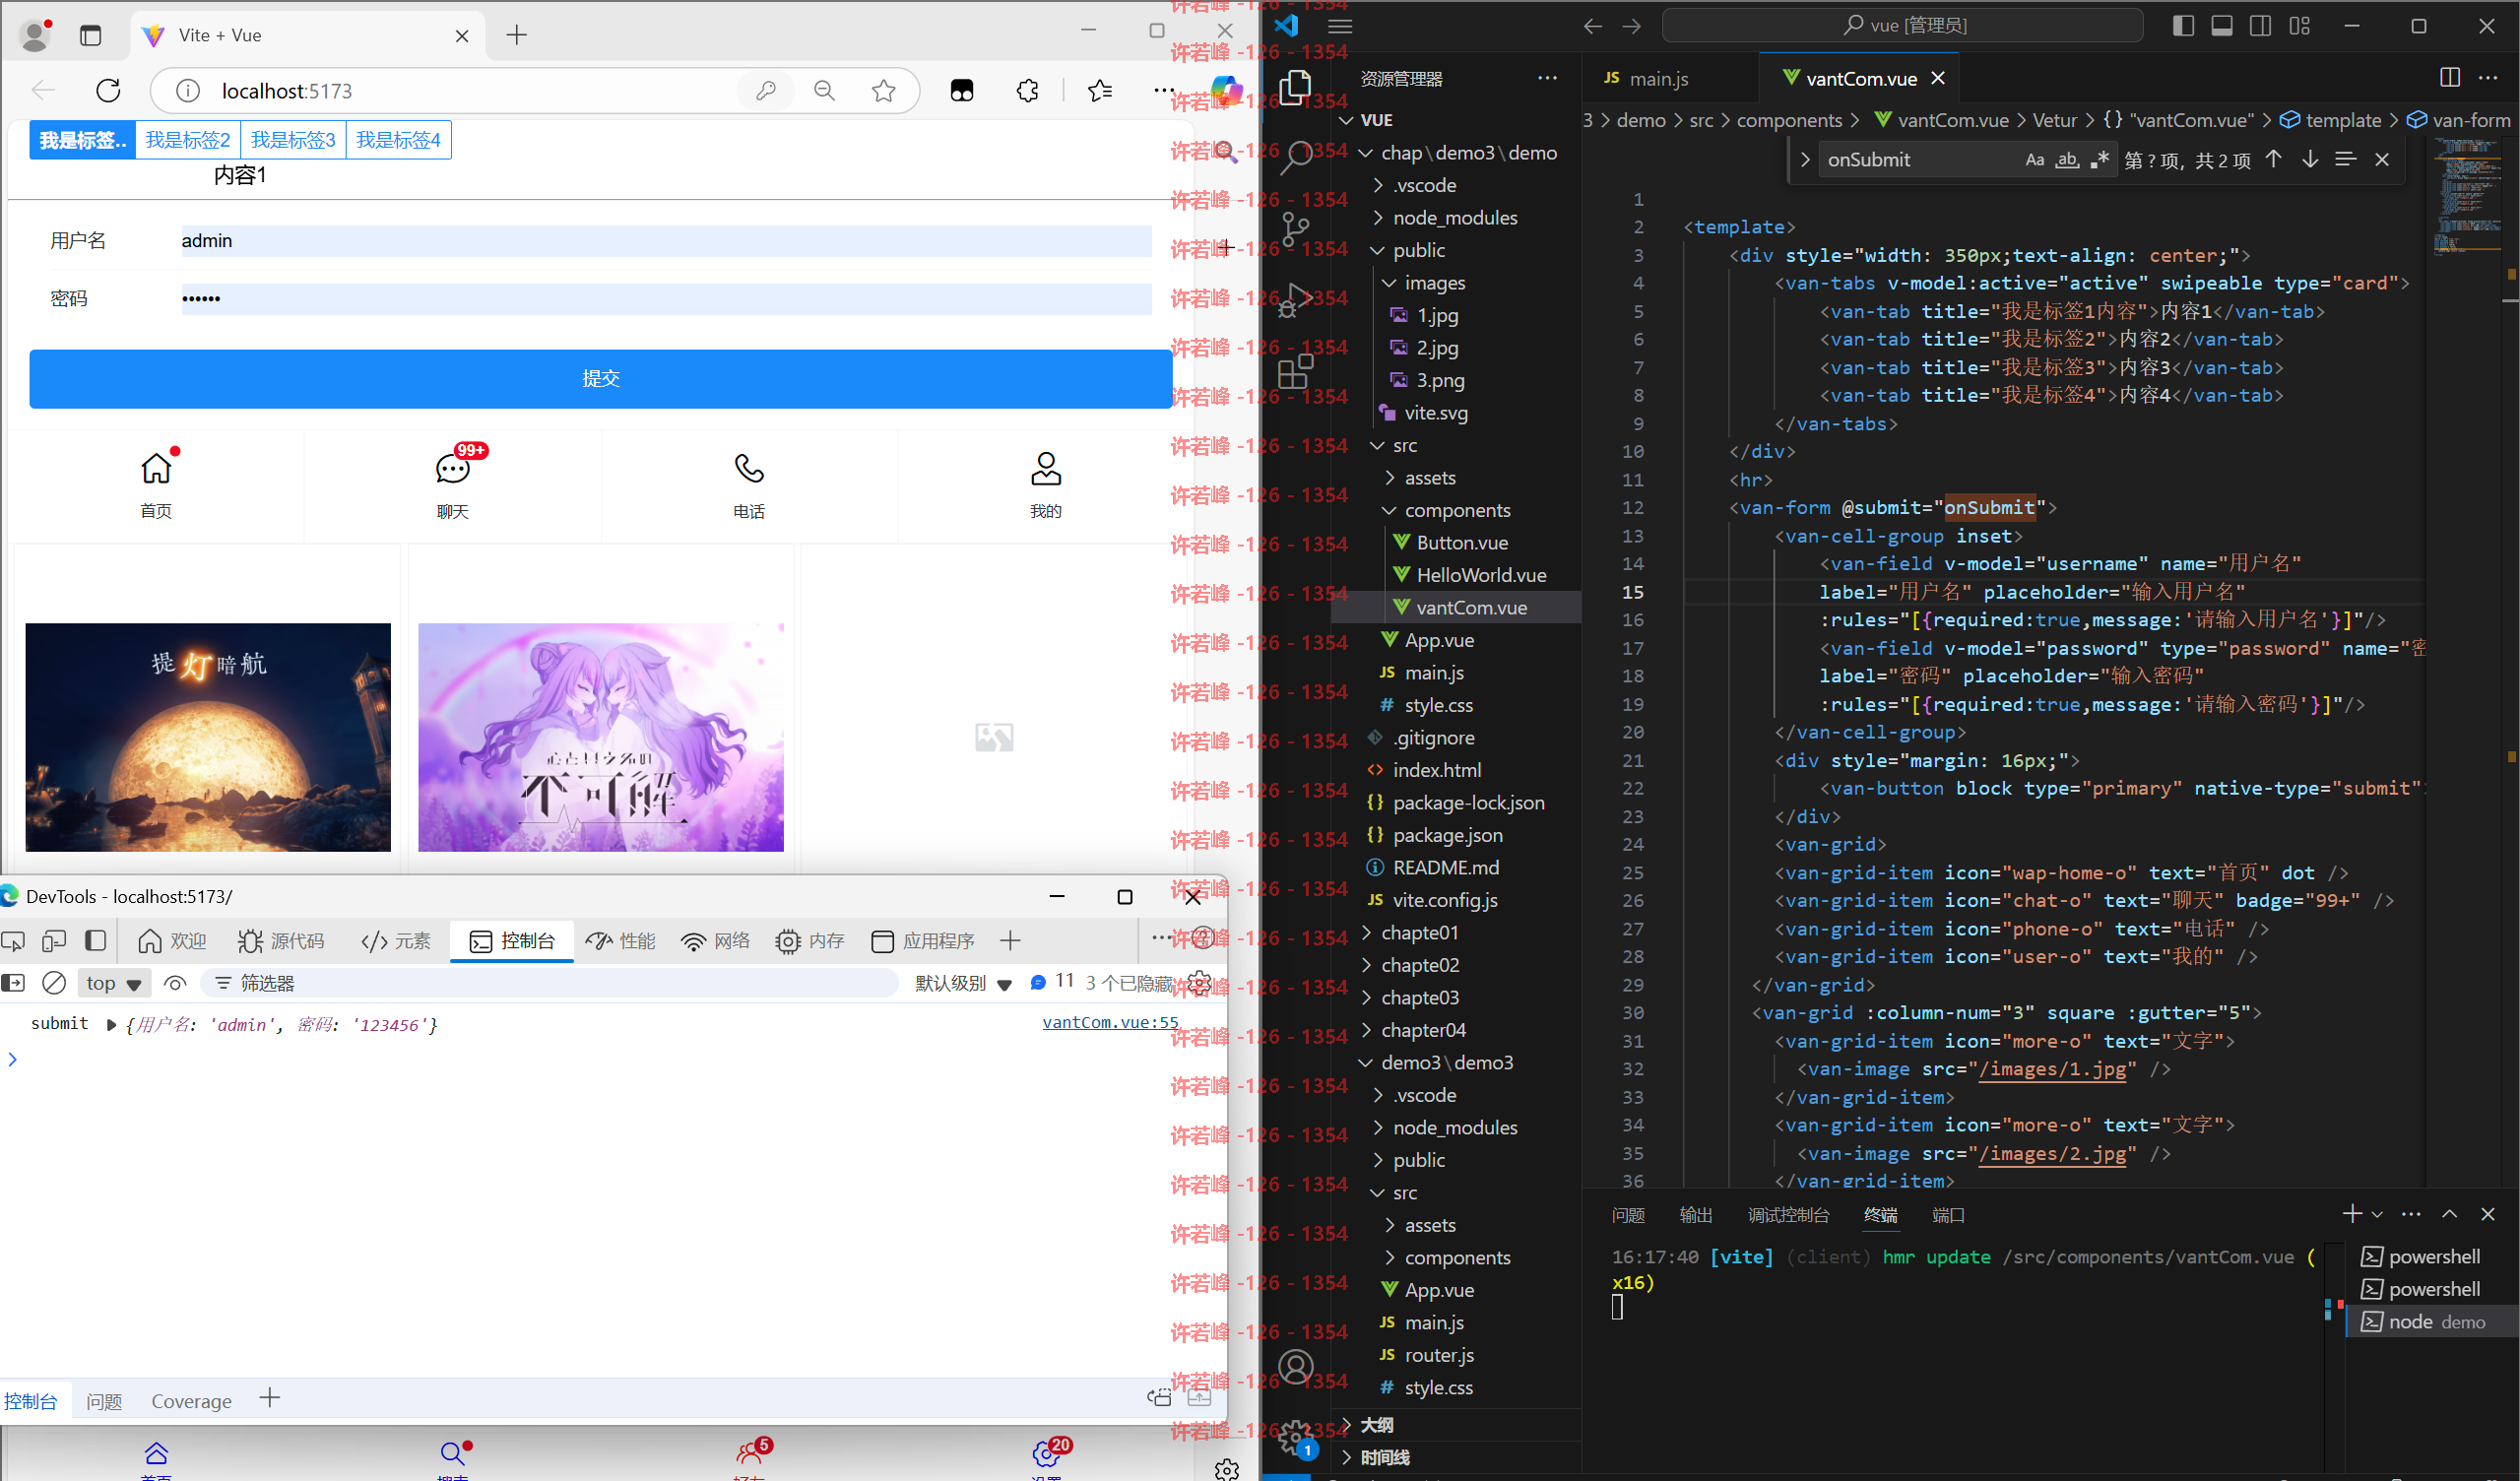Open DevTools 网络 network tab
Image resolution: width=2520 pixels, height=1481 pixels.
[x=716, y=941]
